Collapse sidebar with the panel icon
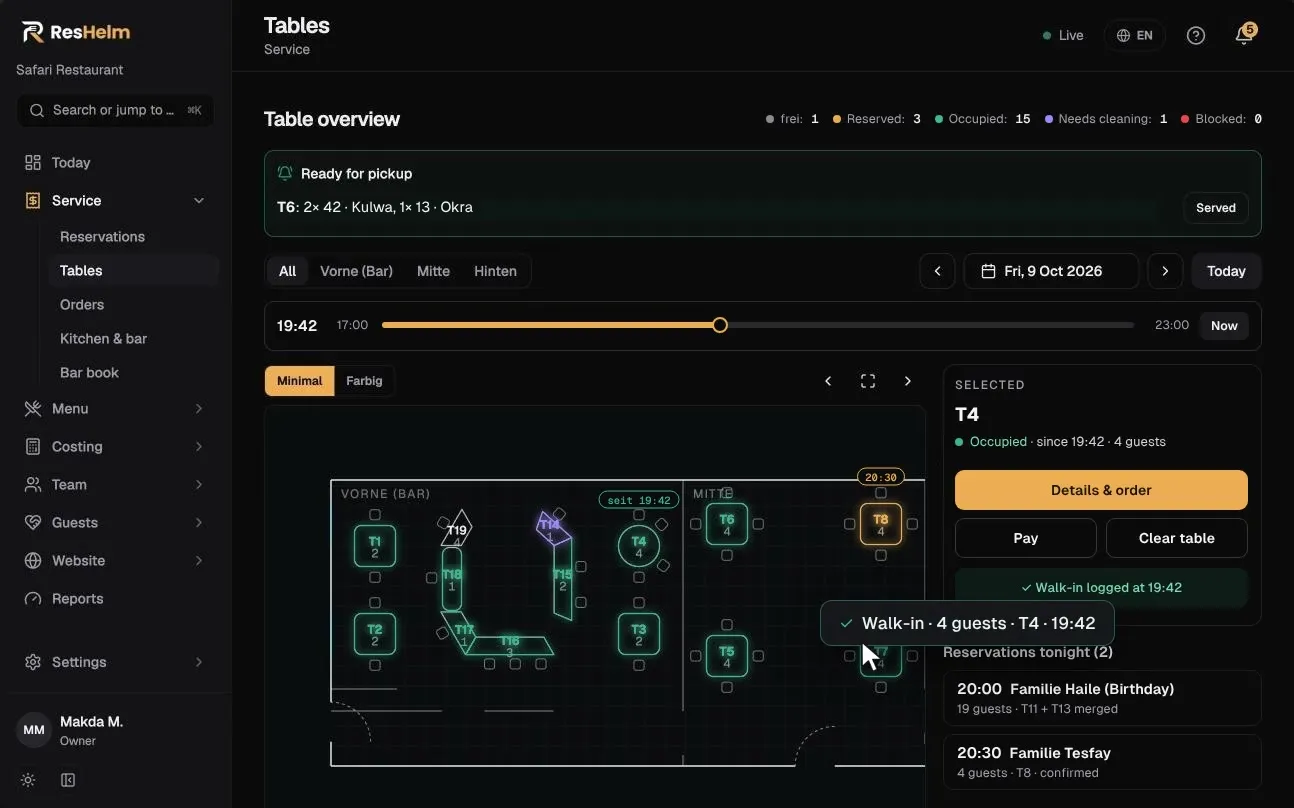 pos(68,780)
